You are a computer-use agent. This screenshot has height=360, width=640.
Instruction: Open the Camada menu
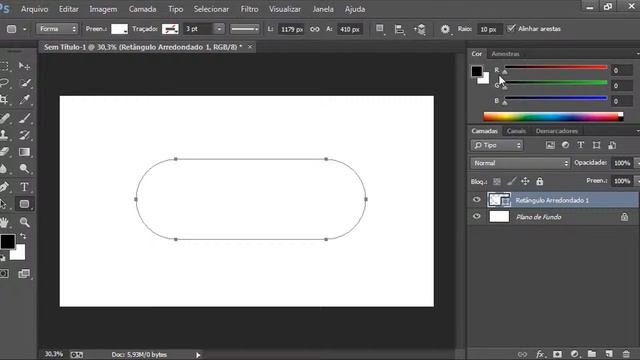point(142,9)
